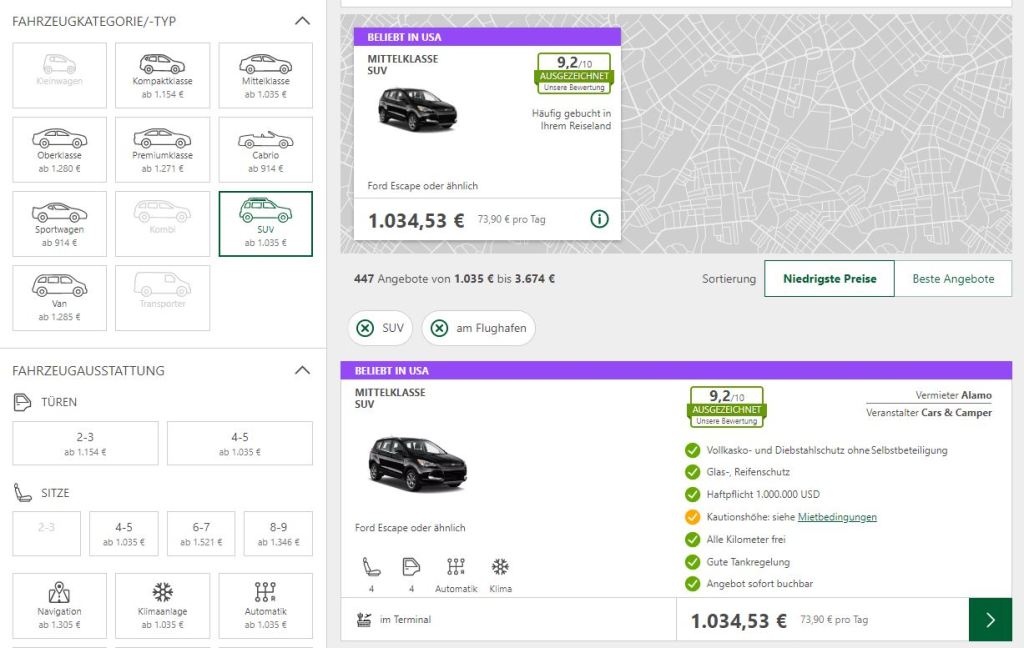Collapse the Fahrzeugkategorie/-Typ section

coord(303,20)
